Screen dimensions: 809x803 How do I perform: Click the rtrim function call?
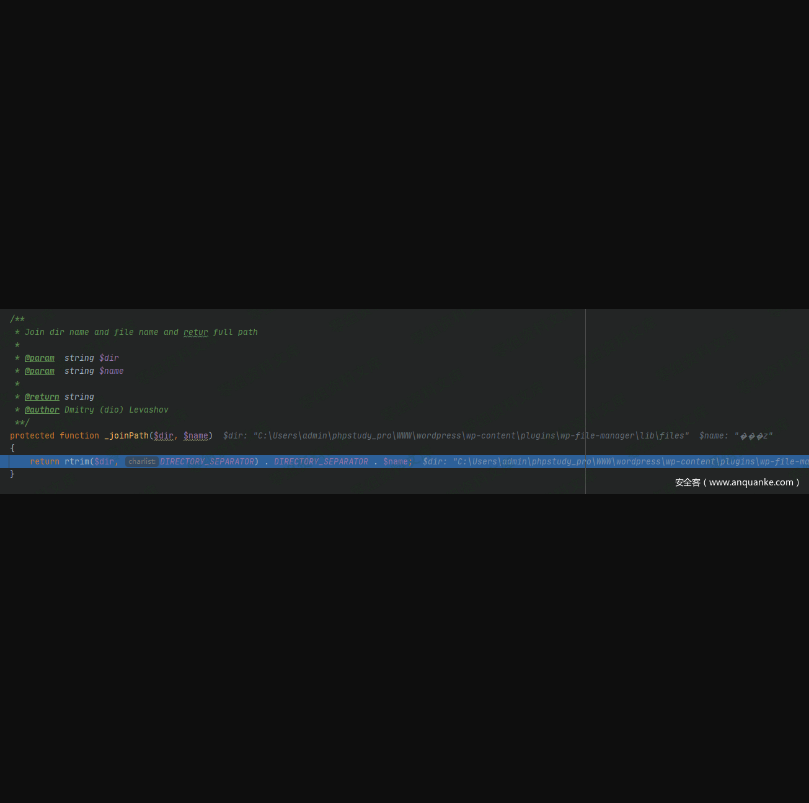pyautogui.click(x=76, y=462)
